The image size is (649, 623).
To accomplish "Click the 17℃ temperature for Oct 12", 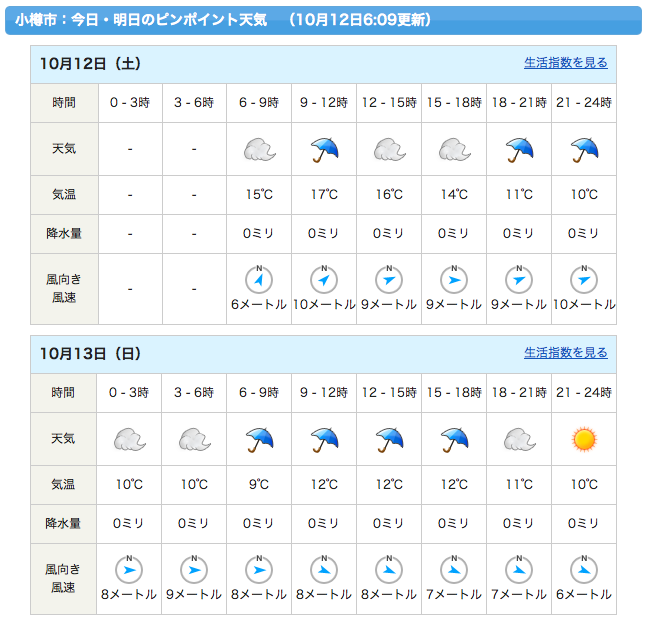I will pyautogui.click(x=324, y=194).
